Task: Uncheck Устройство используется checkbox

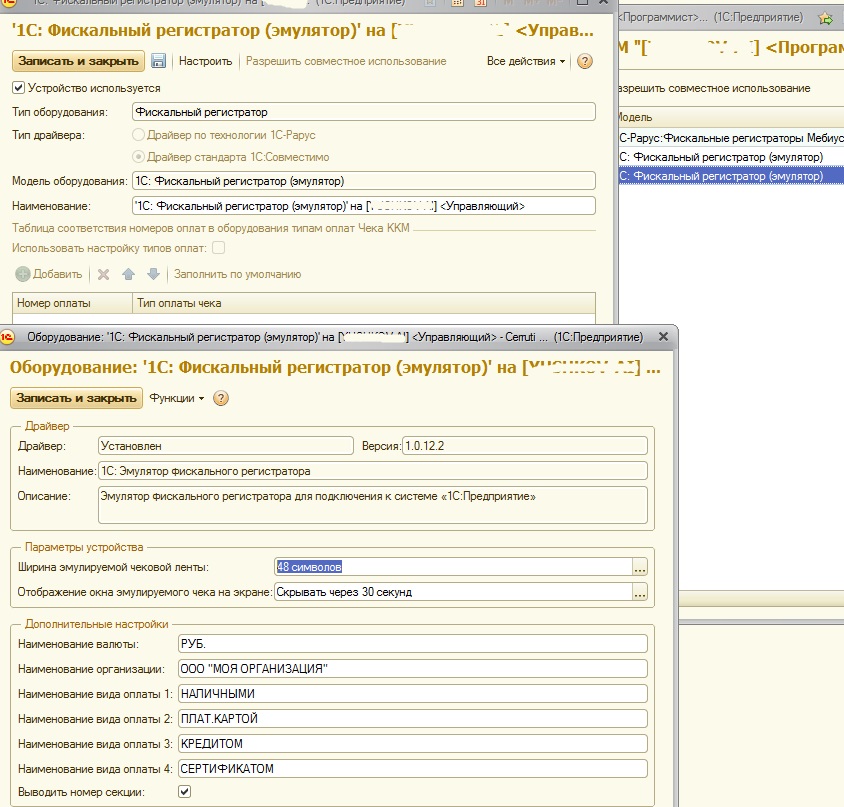Action: pos(18,88)
